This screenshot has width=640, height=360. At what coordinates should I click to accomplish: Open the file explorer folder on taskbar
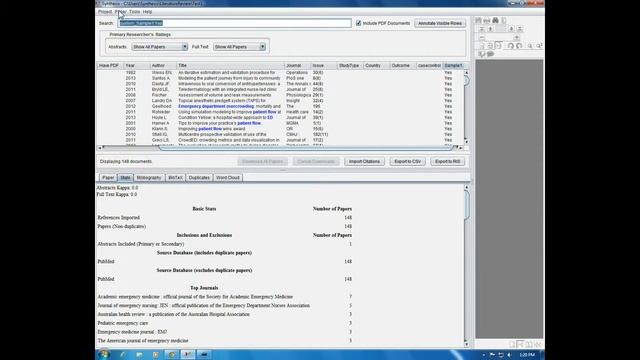pos(139,355)
